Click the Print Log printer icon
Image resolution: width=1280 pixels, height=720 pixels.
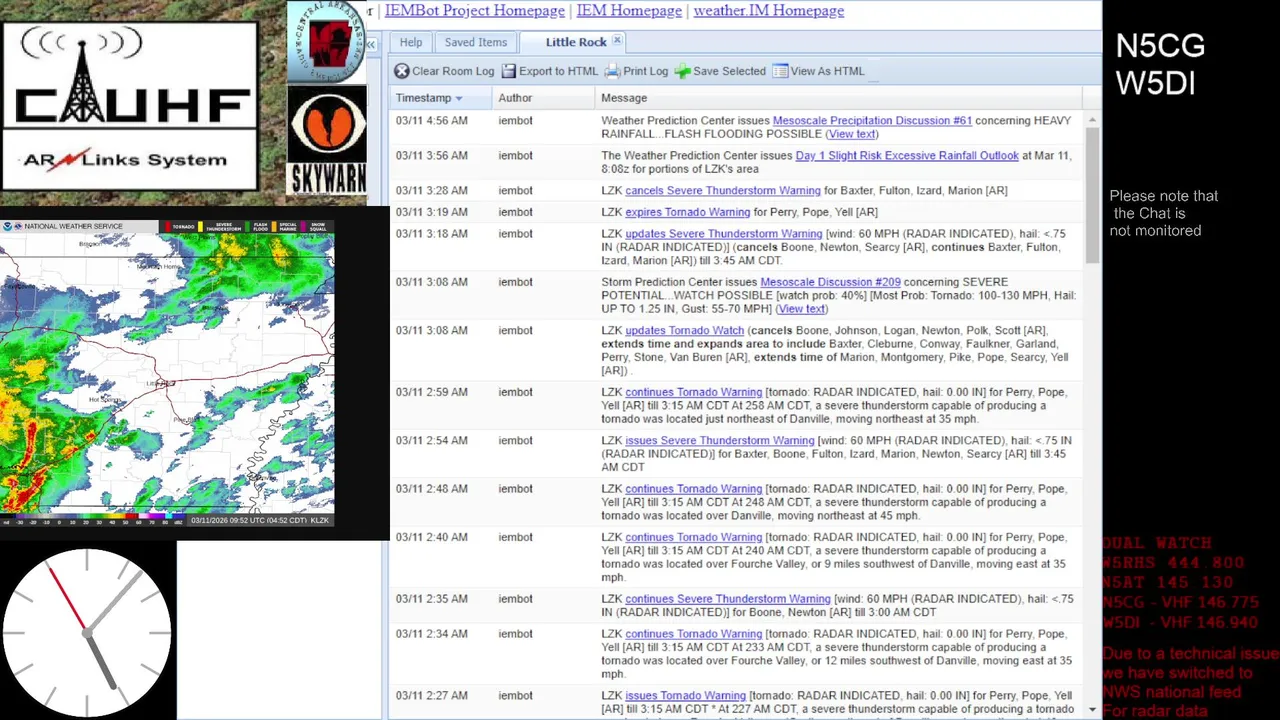click(x=613, y=71)
